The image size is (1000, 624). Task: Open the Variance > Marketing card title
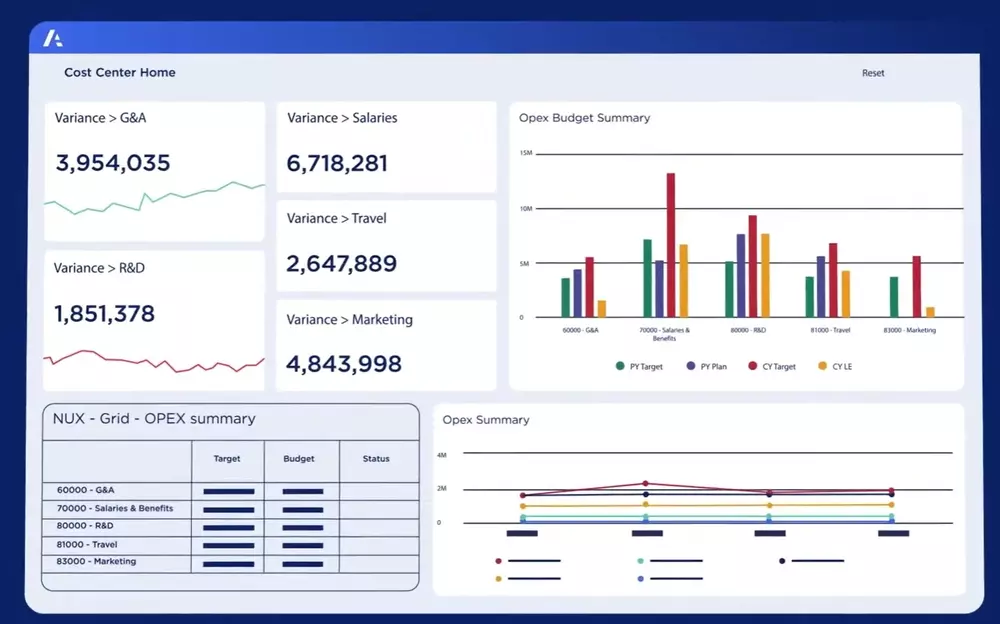(349, 319)
